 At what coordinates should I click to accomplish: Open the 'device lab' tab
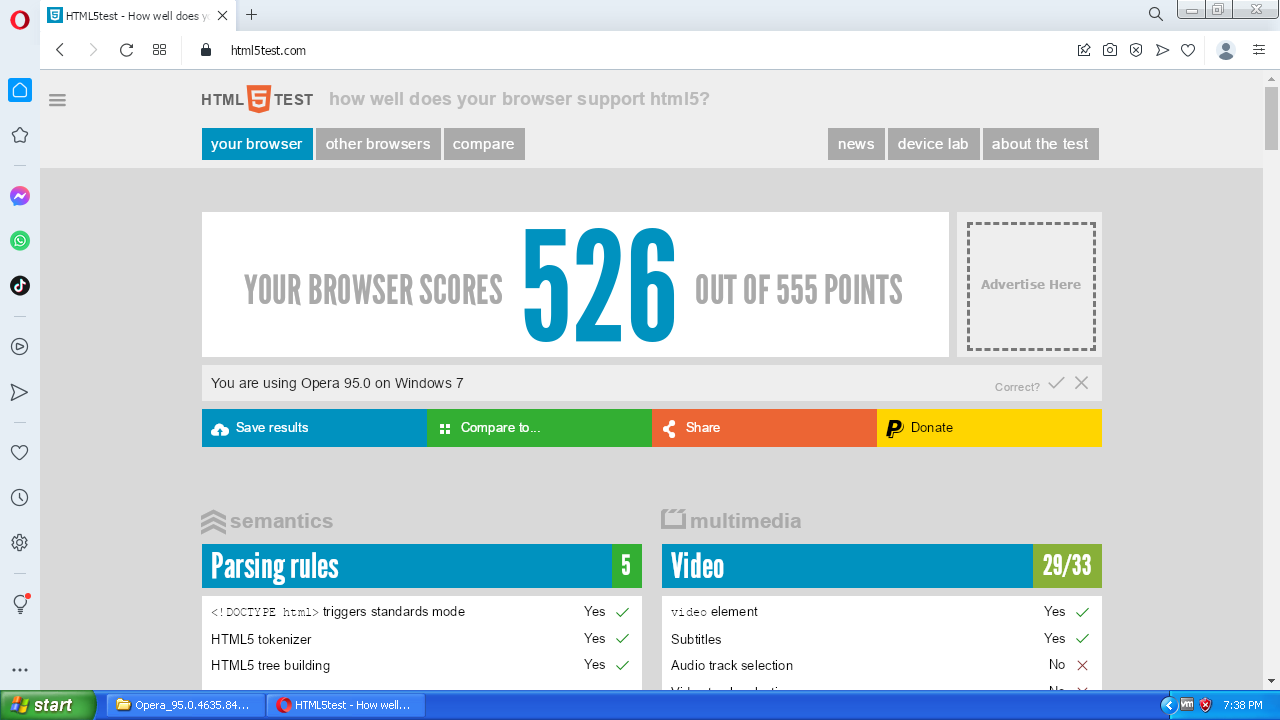point(933,144)
